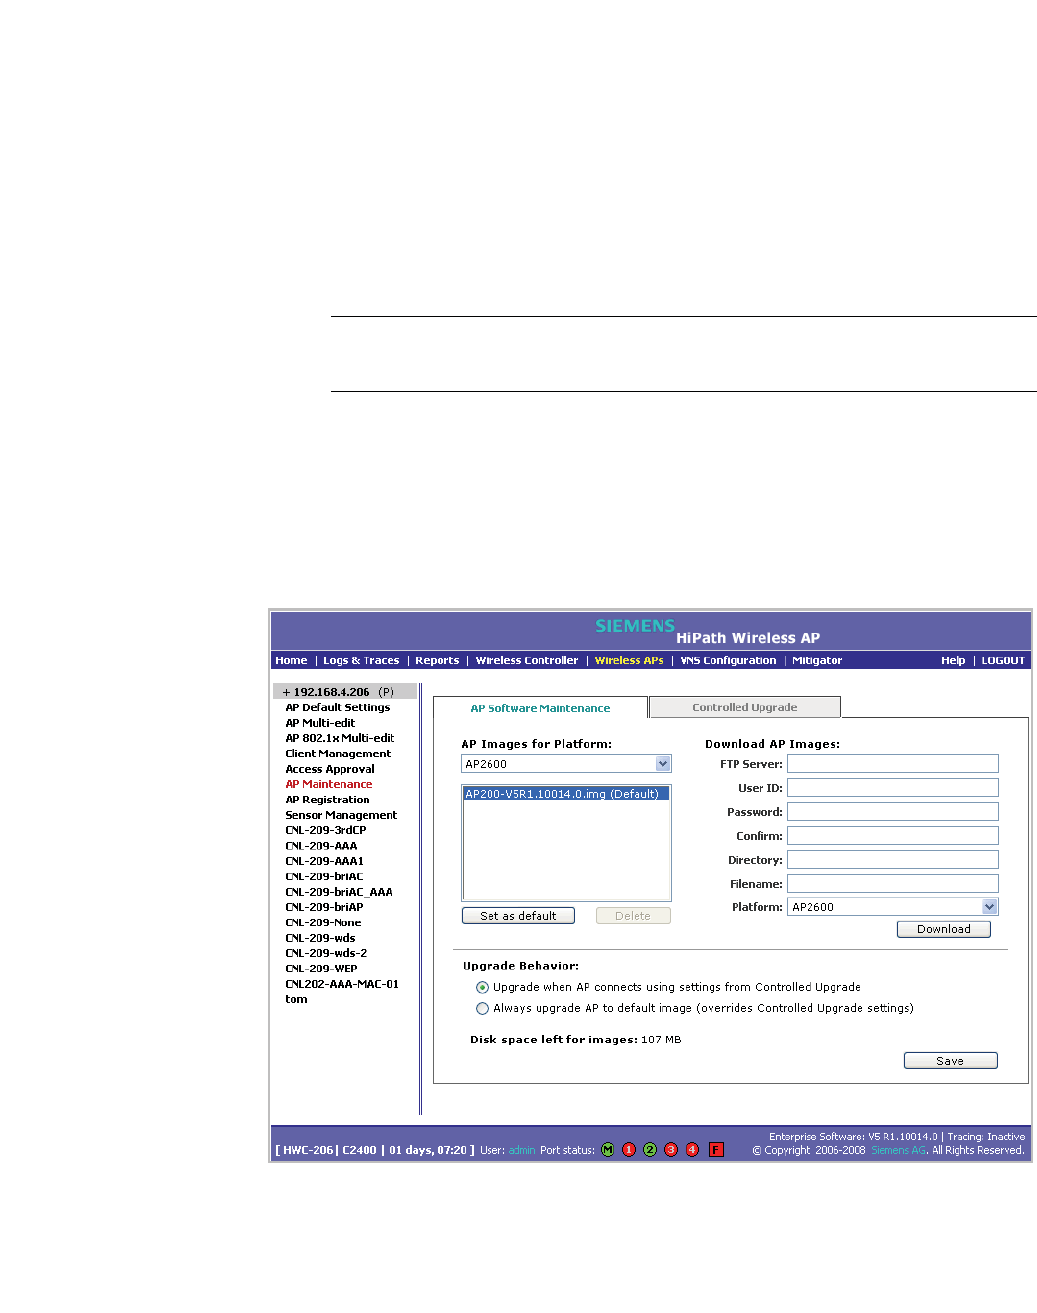Select CNL-209-wds-2 in sidebar
Screen dimensions: 1037x1313
(326, 953)
